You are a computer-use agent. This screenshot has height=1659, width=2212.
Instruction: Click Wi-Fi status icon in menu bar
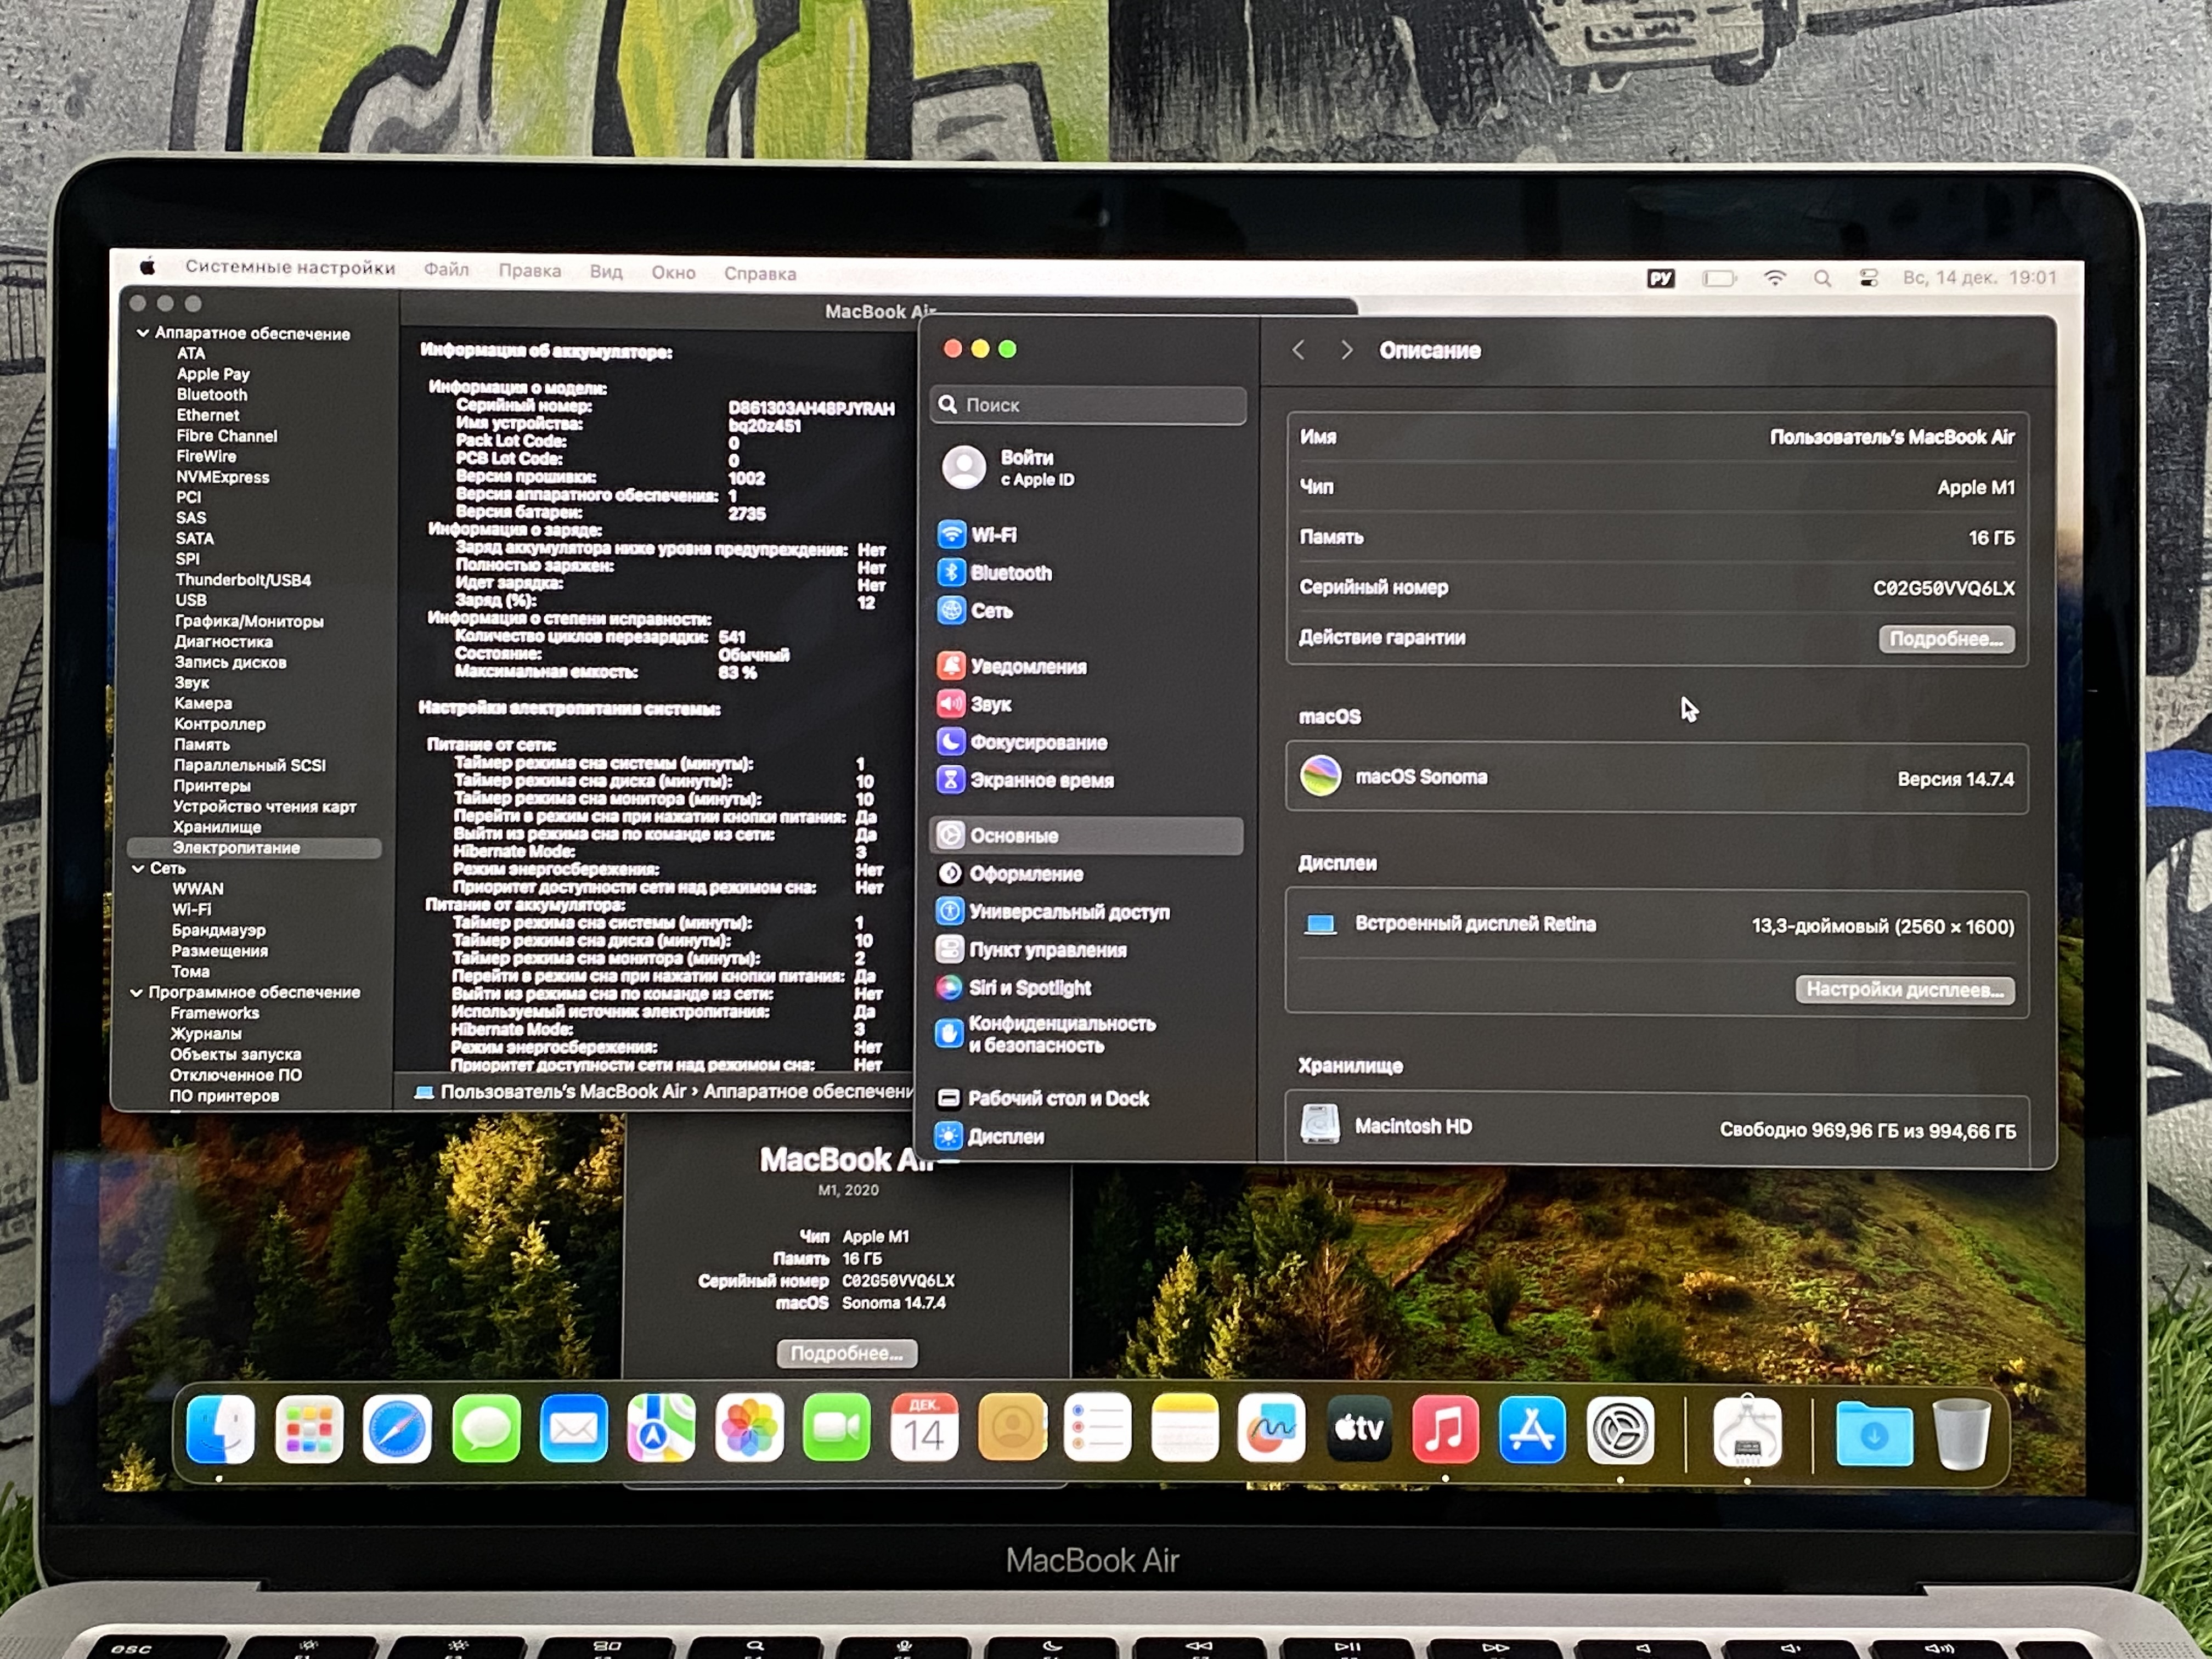1774,279
